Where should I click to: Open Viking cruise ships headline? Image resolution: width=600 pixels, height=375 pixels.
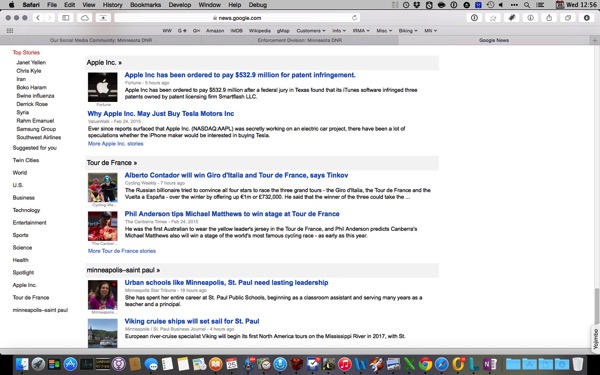tap(192, 321)
